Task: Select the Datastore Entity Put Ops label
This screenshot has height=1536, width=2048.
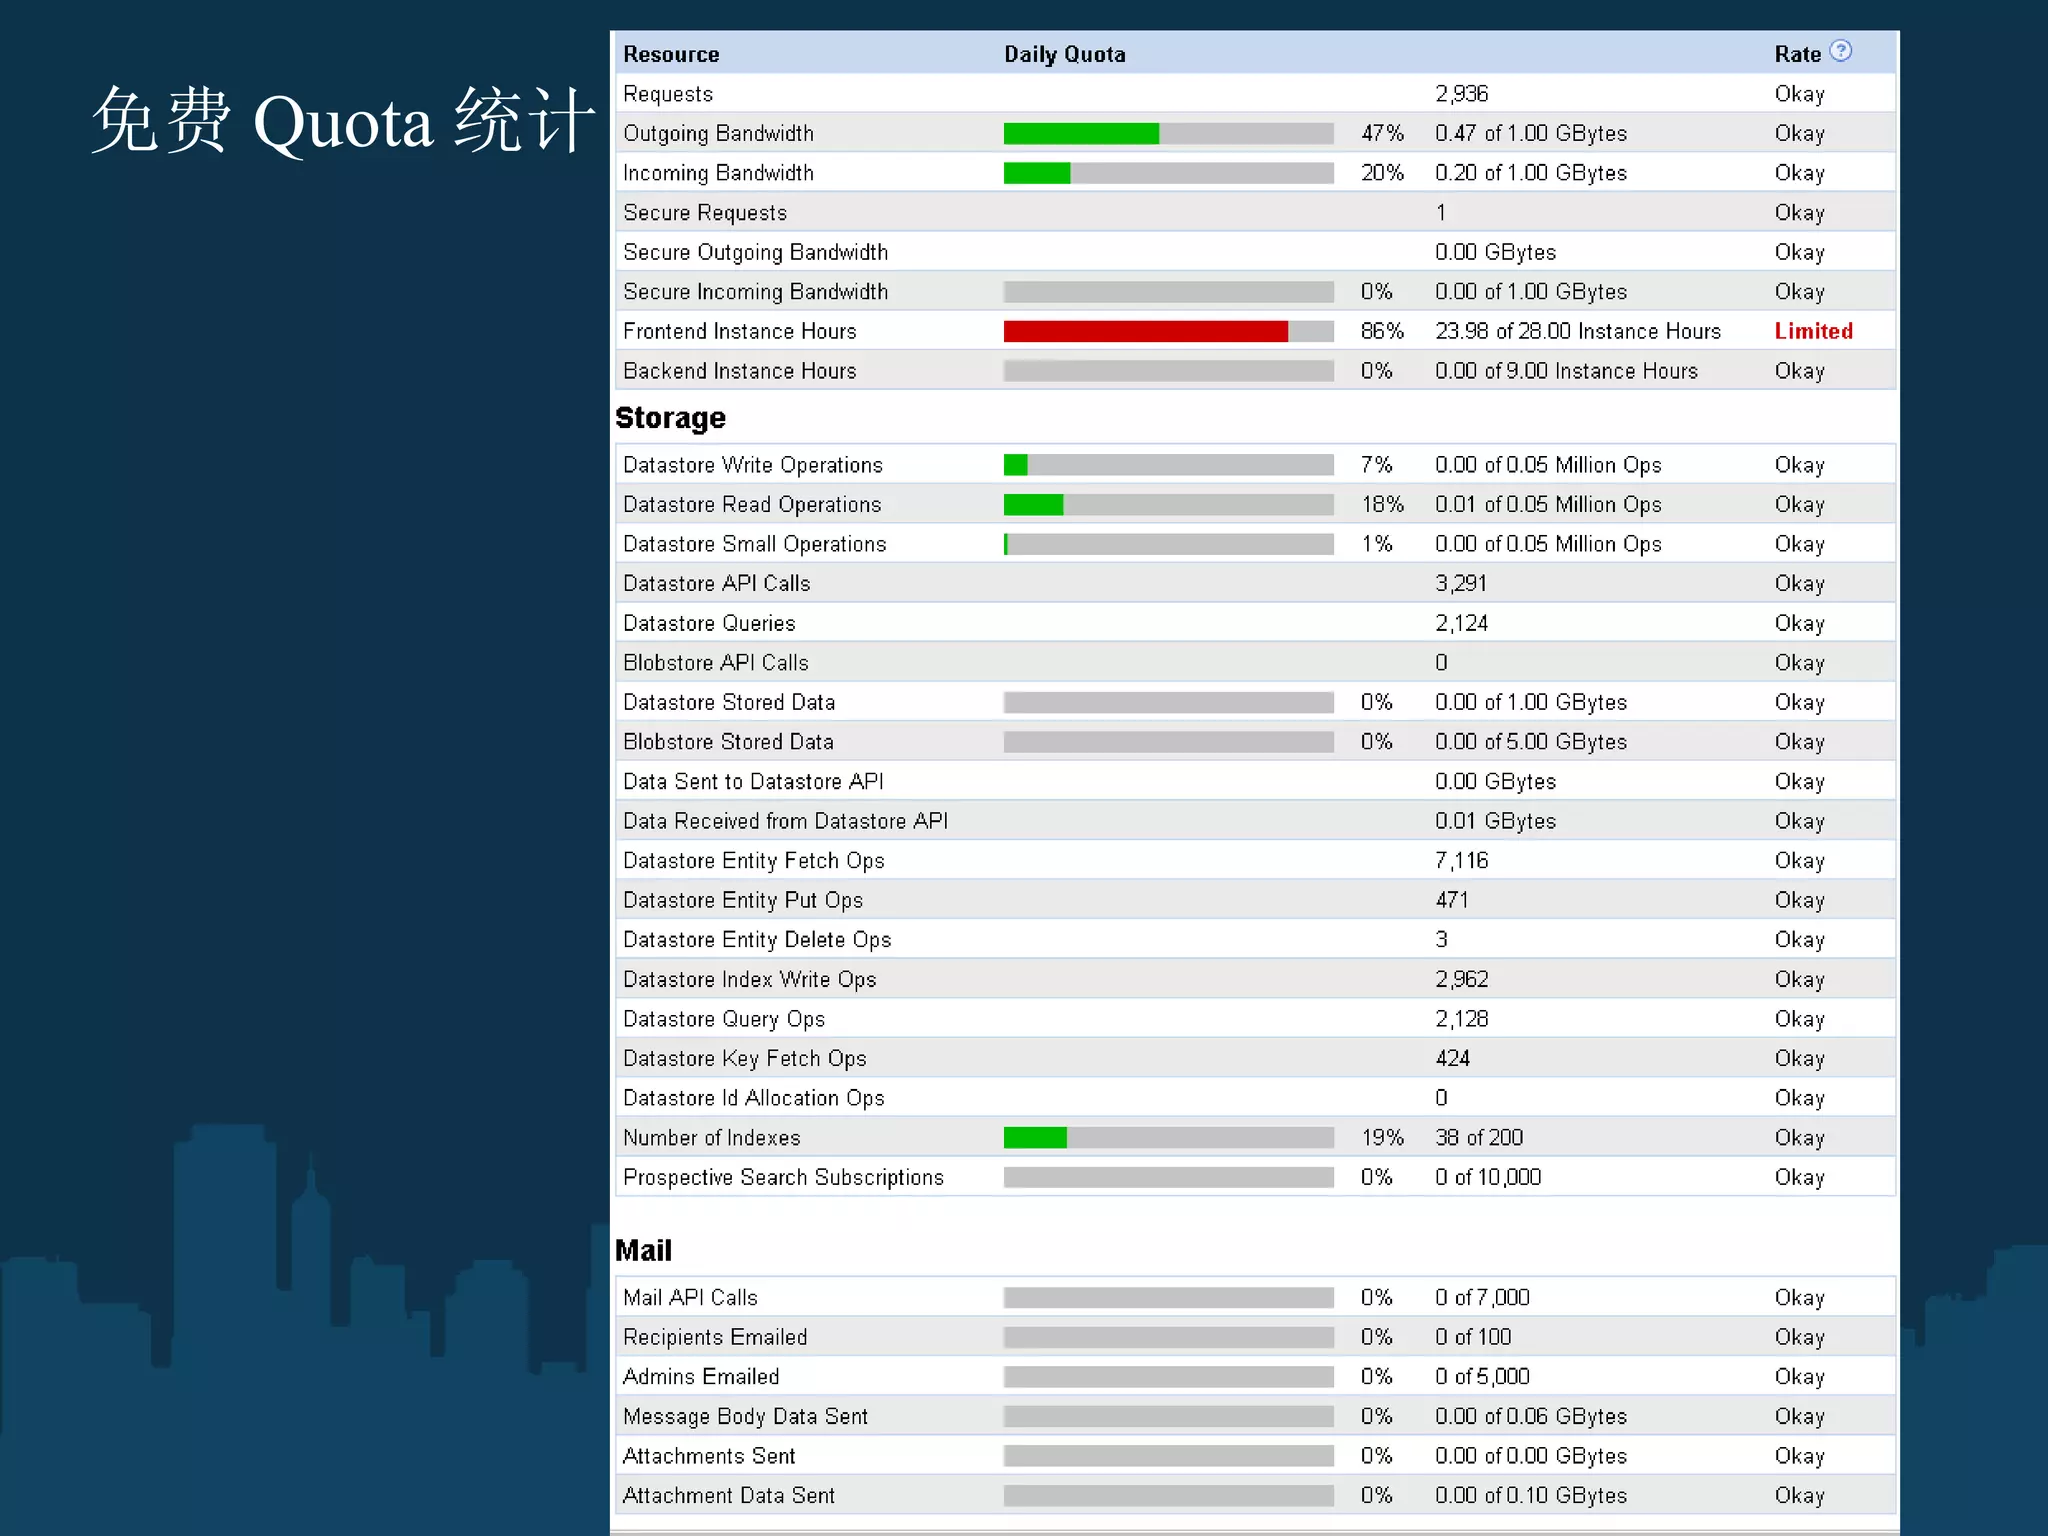Action: click(742, 901)
